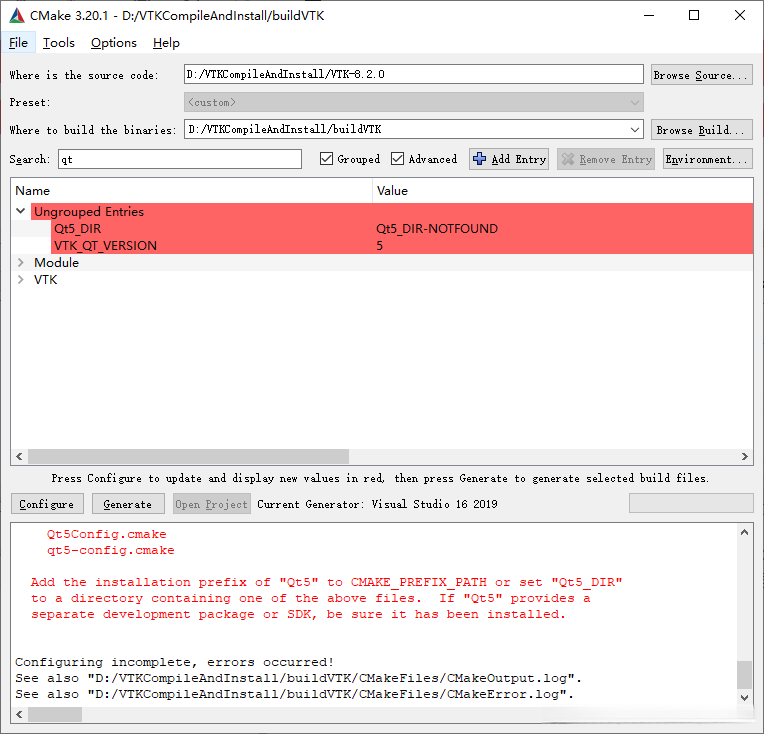This screenshot has height=734, width=764.
Task: Expand the Module group
Action: (x=20, y=262)
